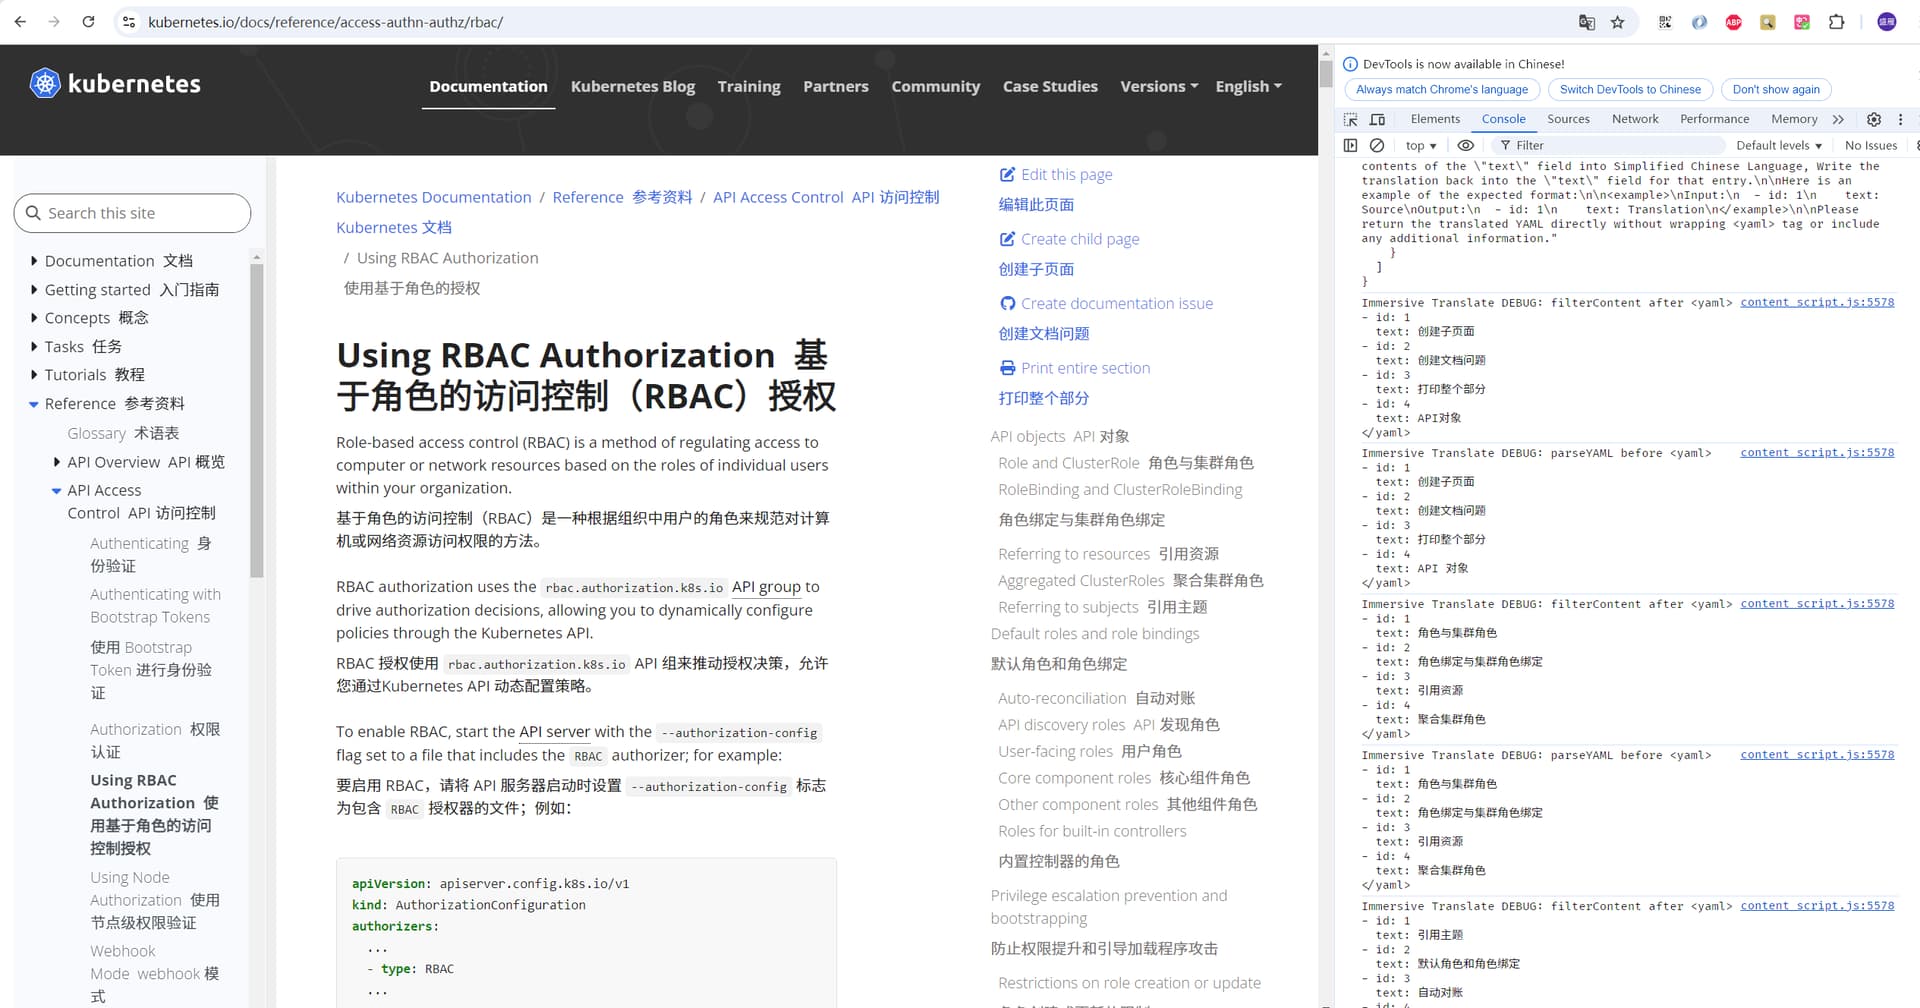Open DevTools three-dot customize menu
The width and height of the screenshot is (1920, 1008).
pos(1901,119)
